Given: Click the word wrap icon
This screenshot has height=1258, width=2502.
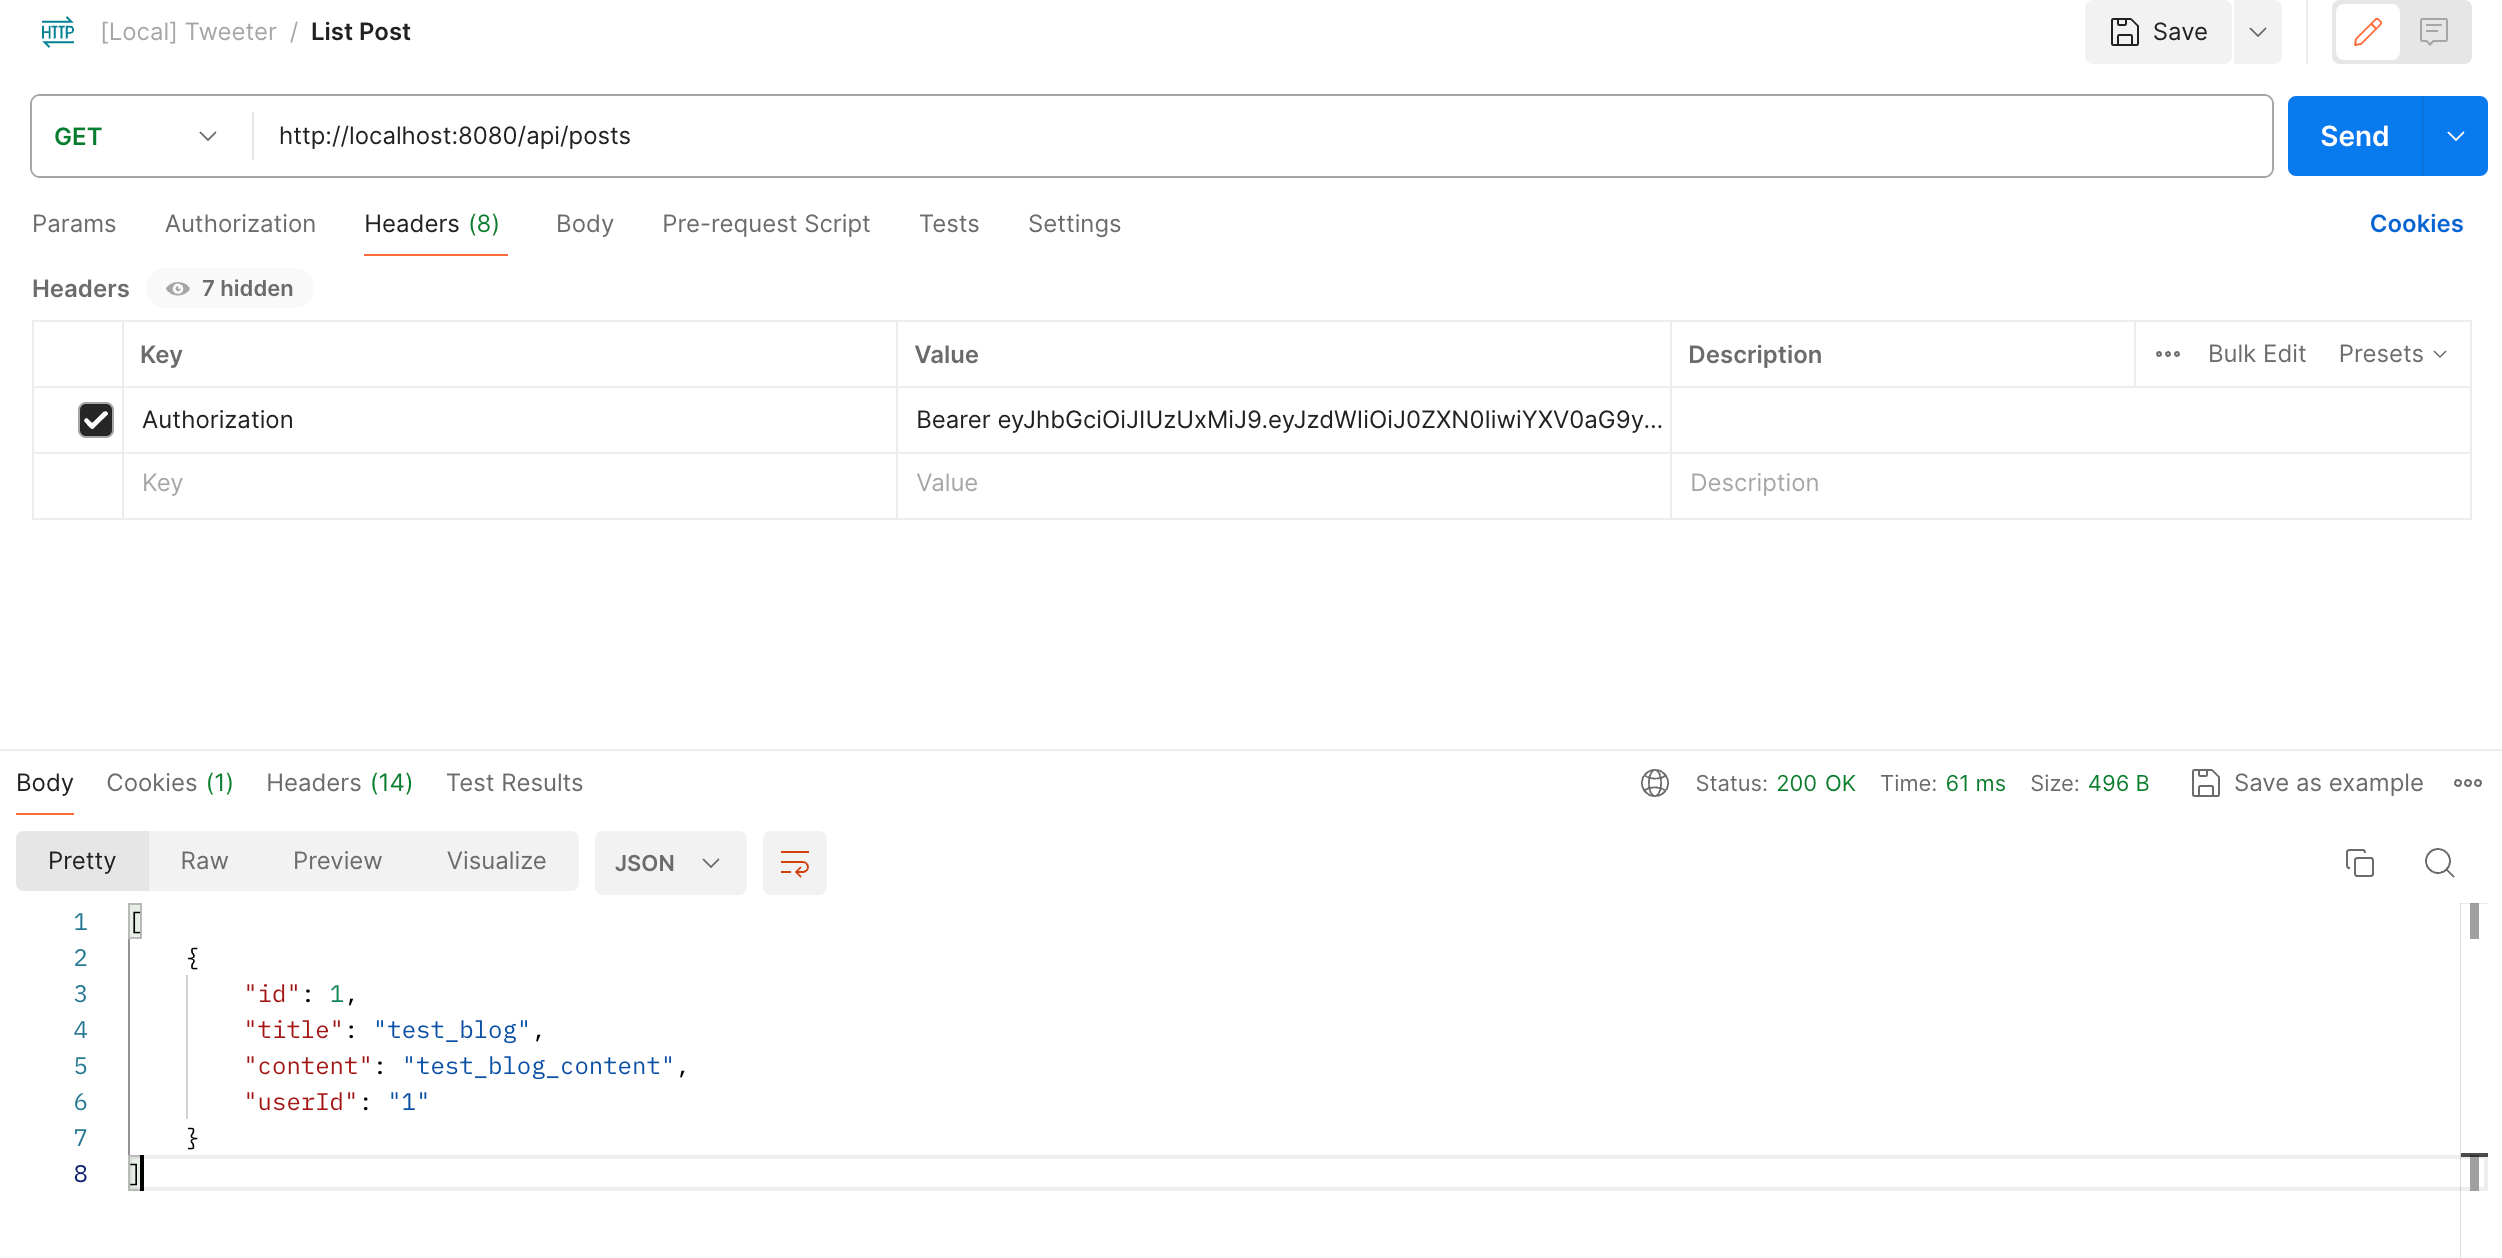Looking at the screenshot, I should 794,862.
